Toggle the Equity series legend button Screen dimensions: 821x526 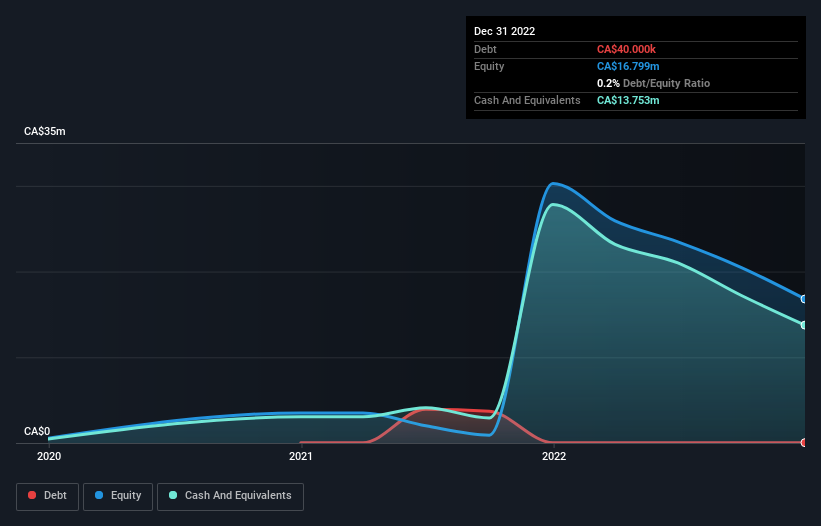tap(118, 496)
